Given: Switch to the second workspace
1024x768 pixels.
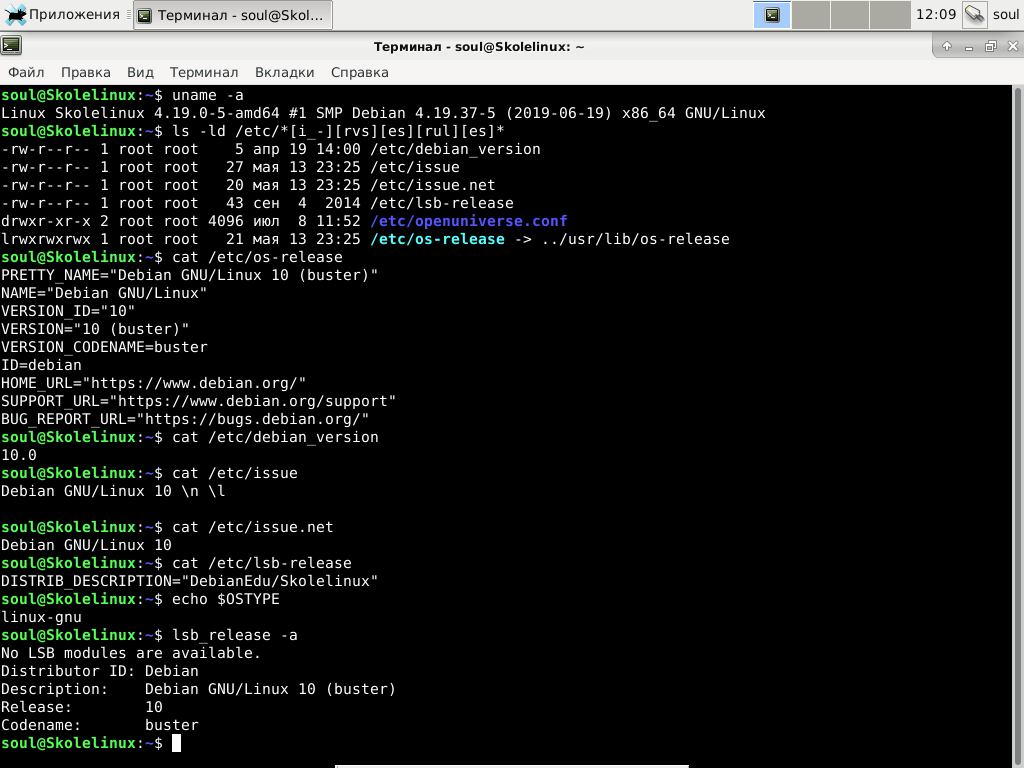Looking at the screenshot, I should [x=810, y=15].
